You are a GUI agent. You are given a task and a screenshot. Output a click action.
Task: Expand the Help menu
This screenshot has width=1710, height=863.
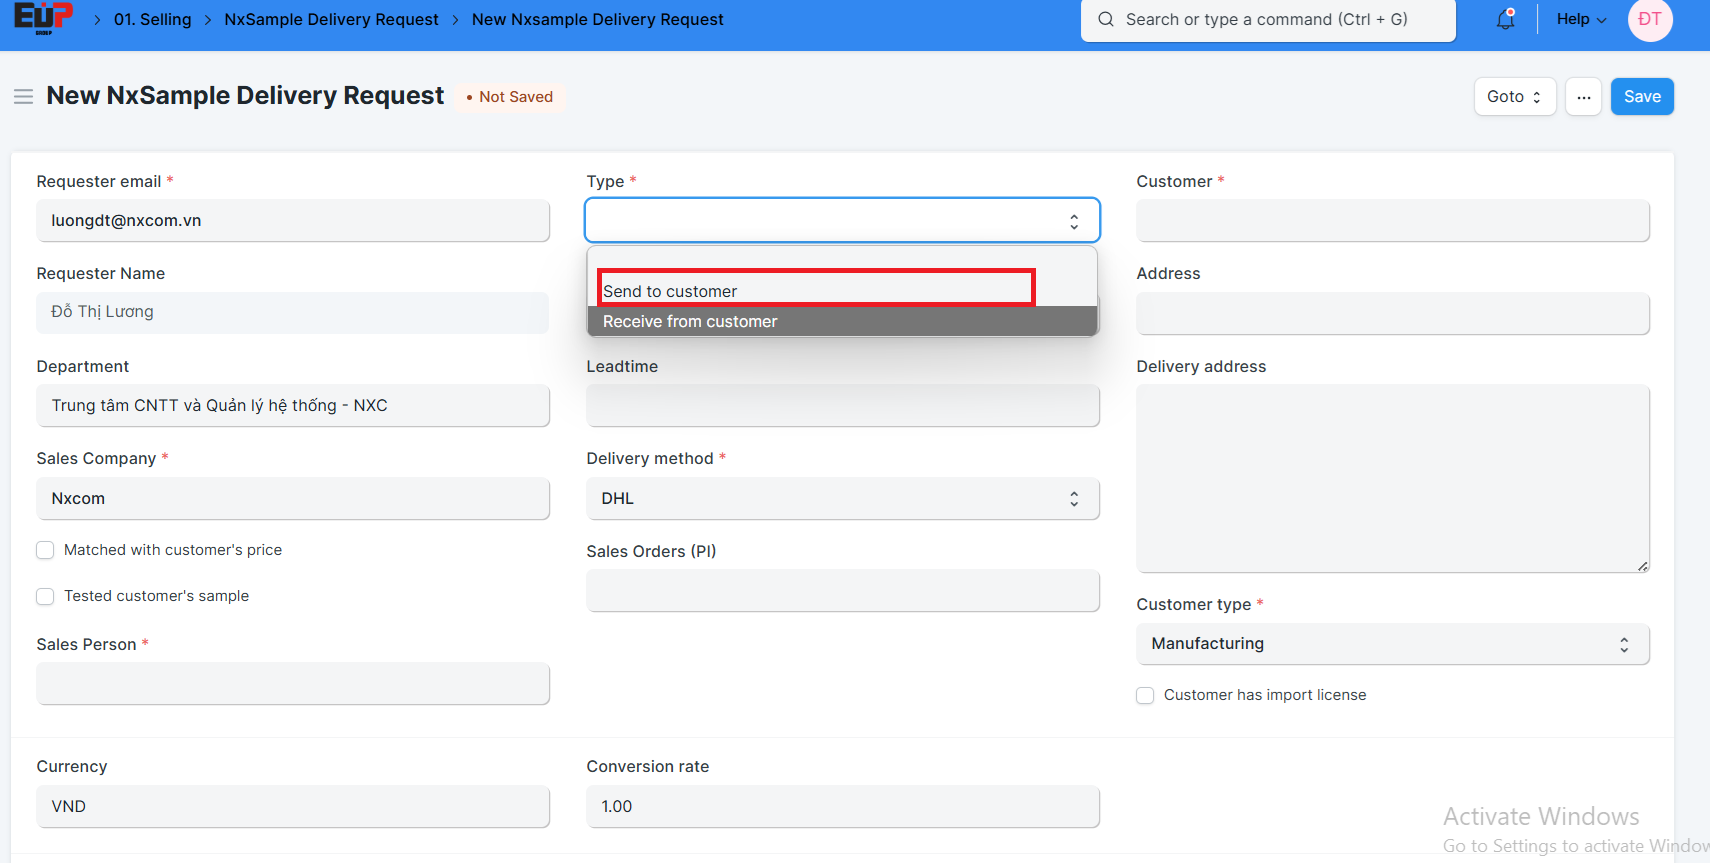pyautogui.click(x=1580, y=19)
